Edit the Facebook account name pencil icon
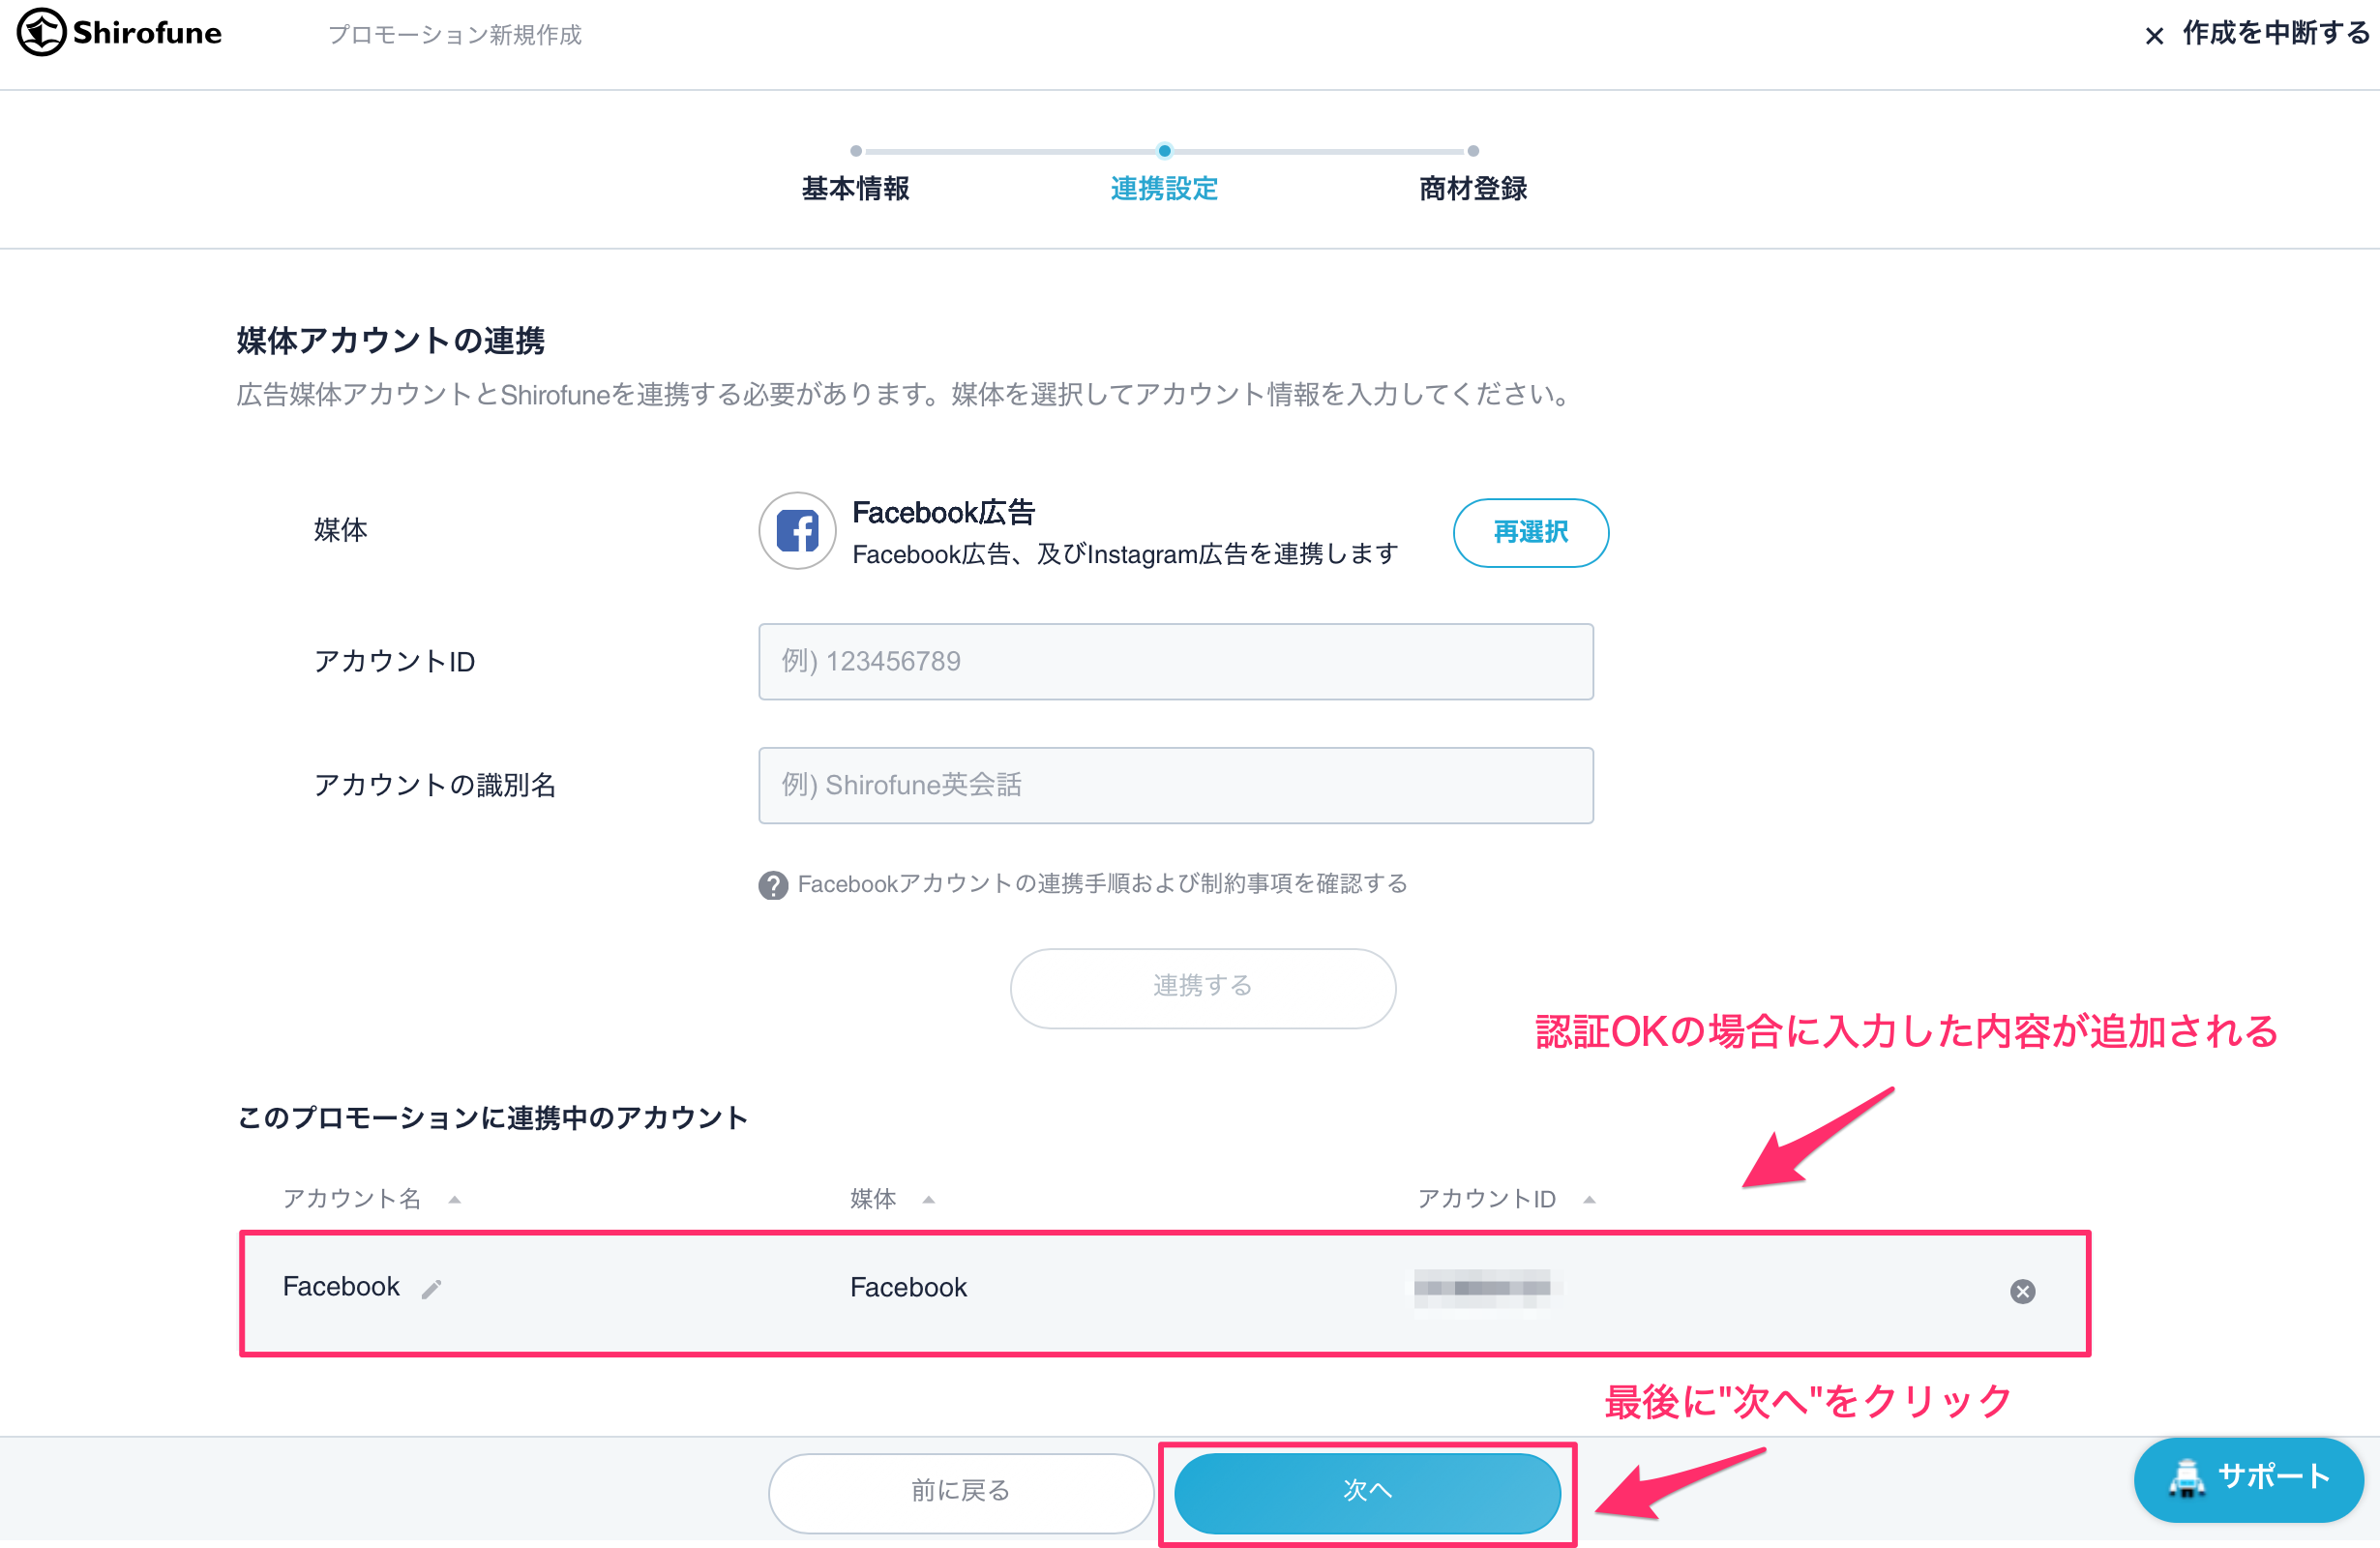This screenshot has width=2380, height=1548. click(431, 1289)
